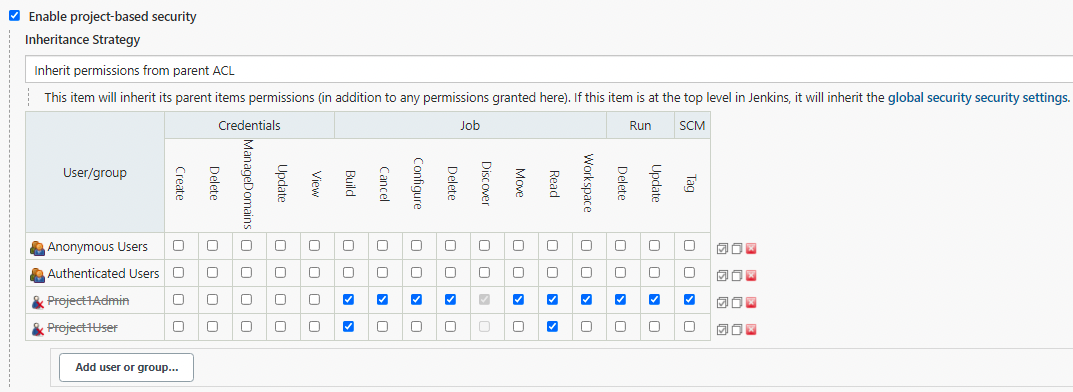
Task: Remove the Anonymous Users row with red X
Action: coord(751,248)
